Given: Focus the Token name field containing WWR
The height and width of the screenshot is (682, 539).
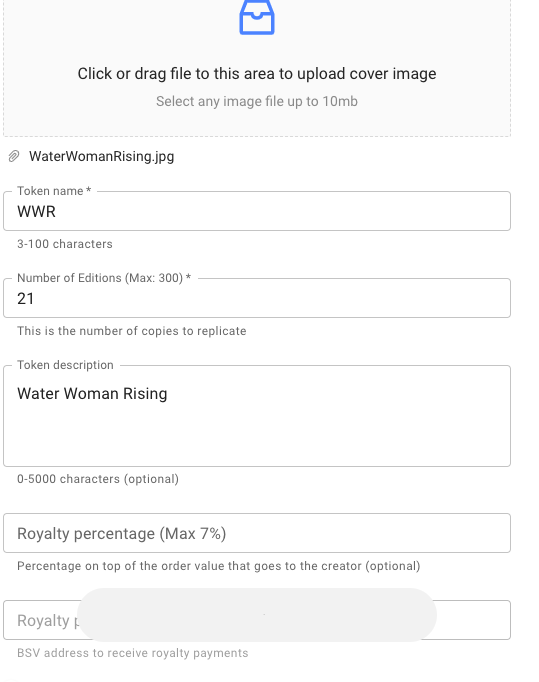Looking at the screenshot, I should tap(257, 211).
